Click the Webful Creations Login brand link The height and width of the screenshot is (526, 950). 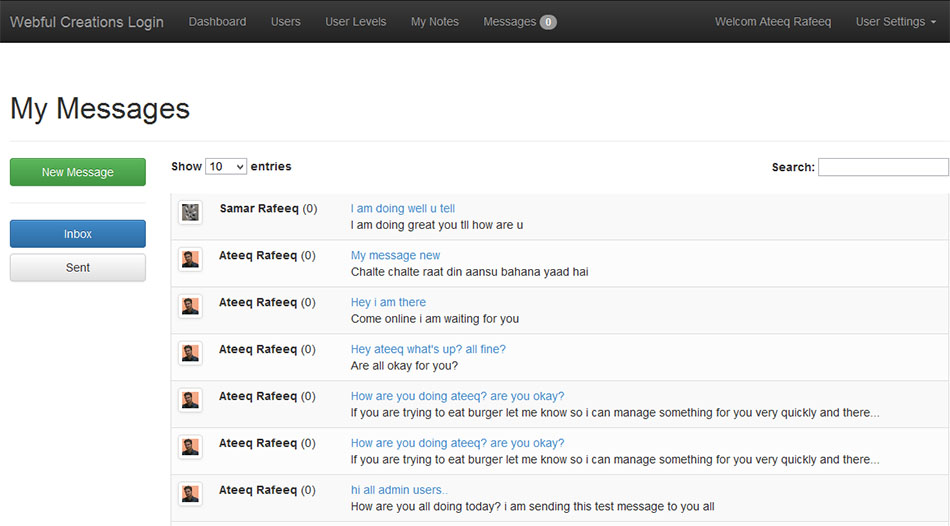tap(87, 22)
